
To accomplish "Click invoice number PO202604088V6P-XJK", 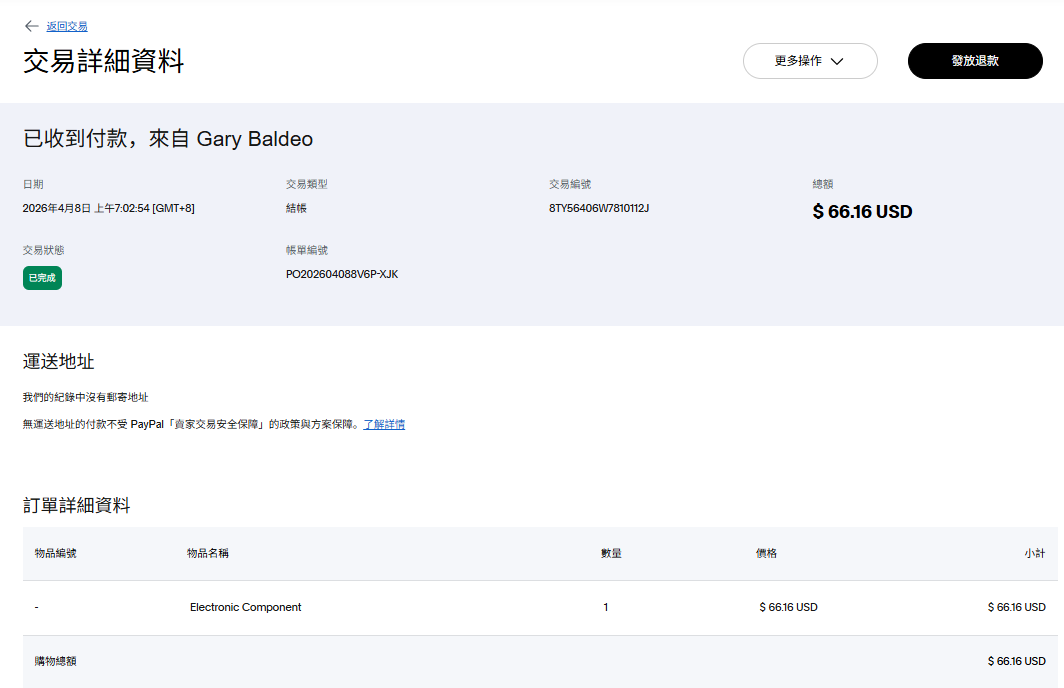I will 342,274.
